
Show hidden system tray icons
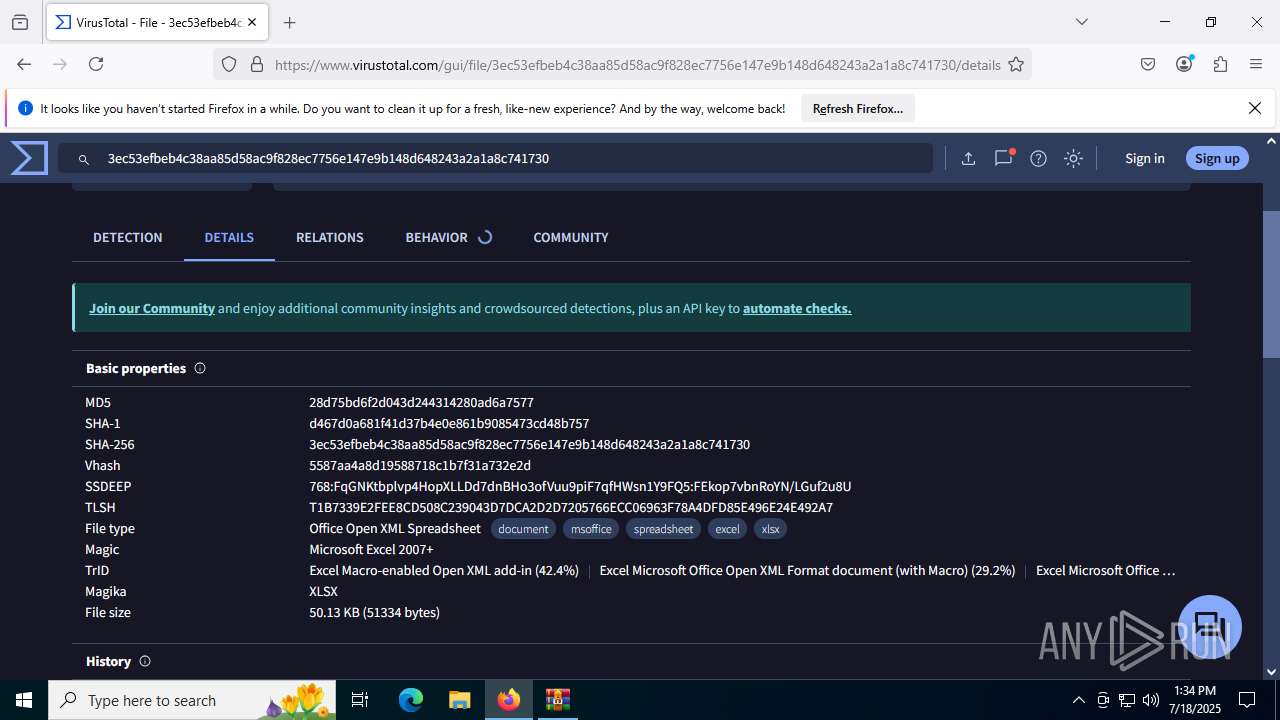(x=1078, y=700)
